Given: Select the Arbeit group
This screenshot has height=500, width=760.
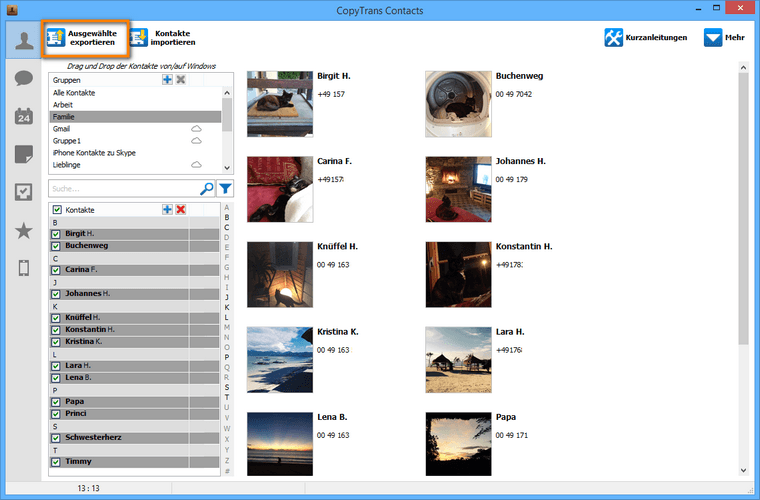Looking at the screenshot, I should [63, 104].
